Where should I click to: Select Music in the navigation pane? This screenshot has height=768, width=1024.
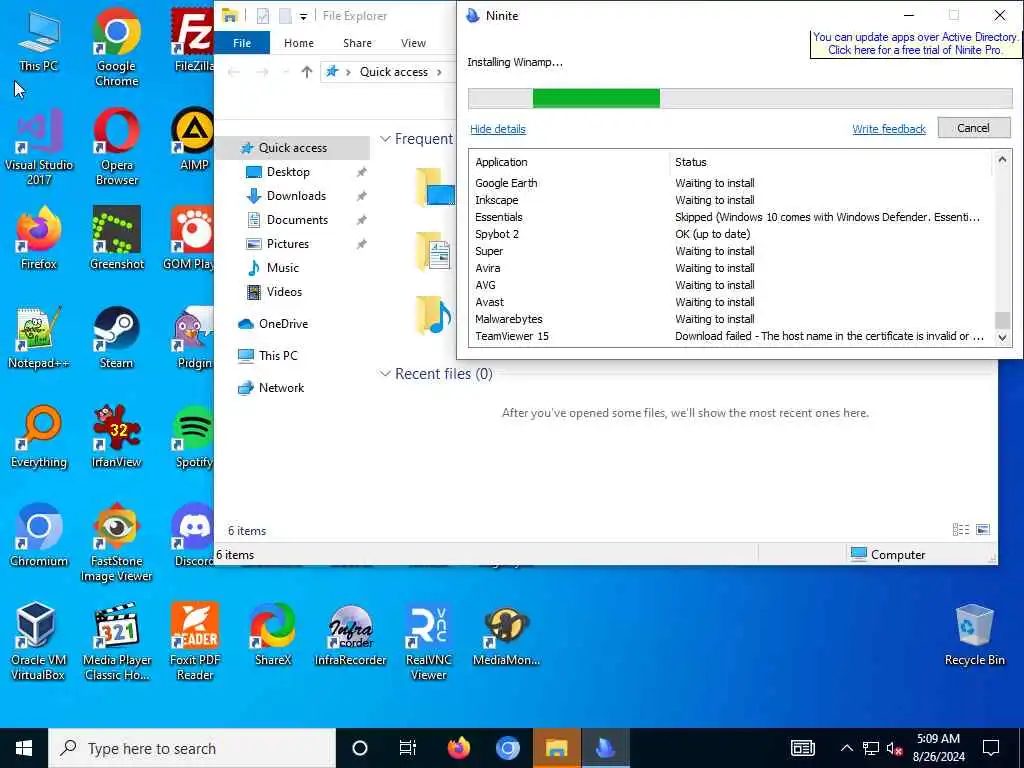(282, 268)
